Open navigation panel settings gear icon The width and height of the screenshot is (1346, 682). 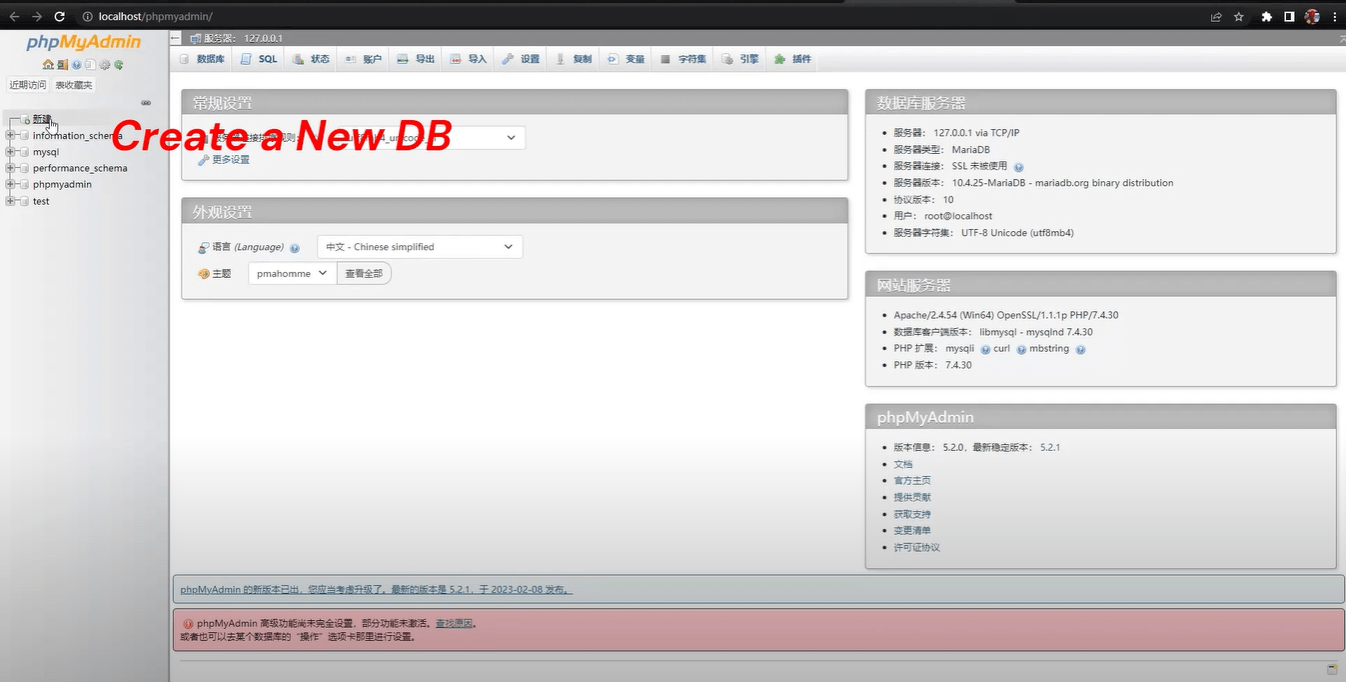[104, 65]
